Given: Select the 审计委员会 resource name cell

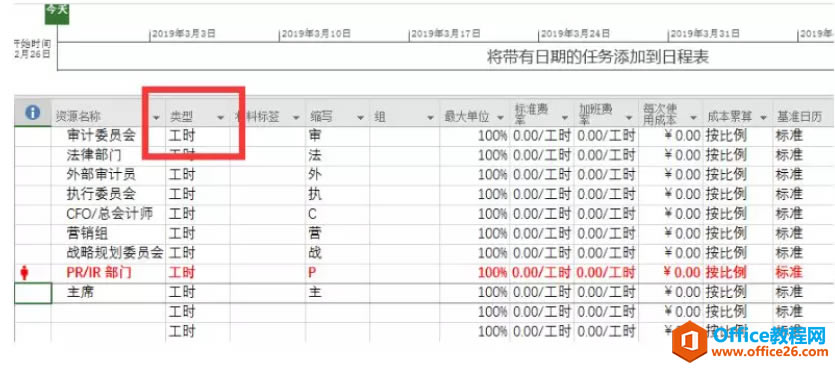Looking at the screenshot, I should 108,136.
